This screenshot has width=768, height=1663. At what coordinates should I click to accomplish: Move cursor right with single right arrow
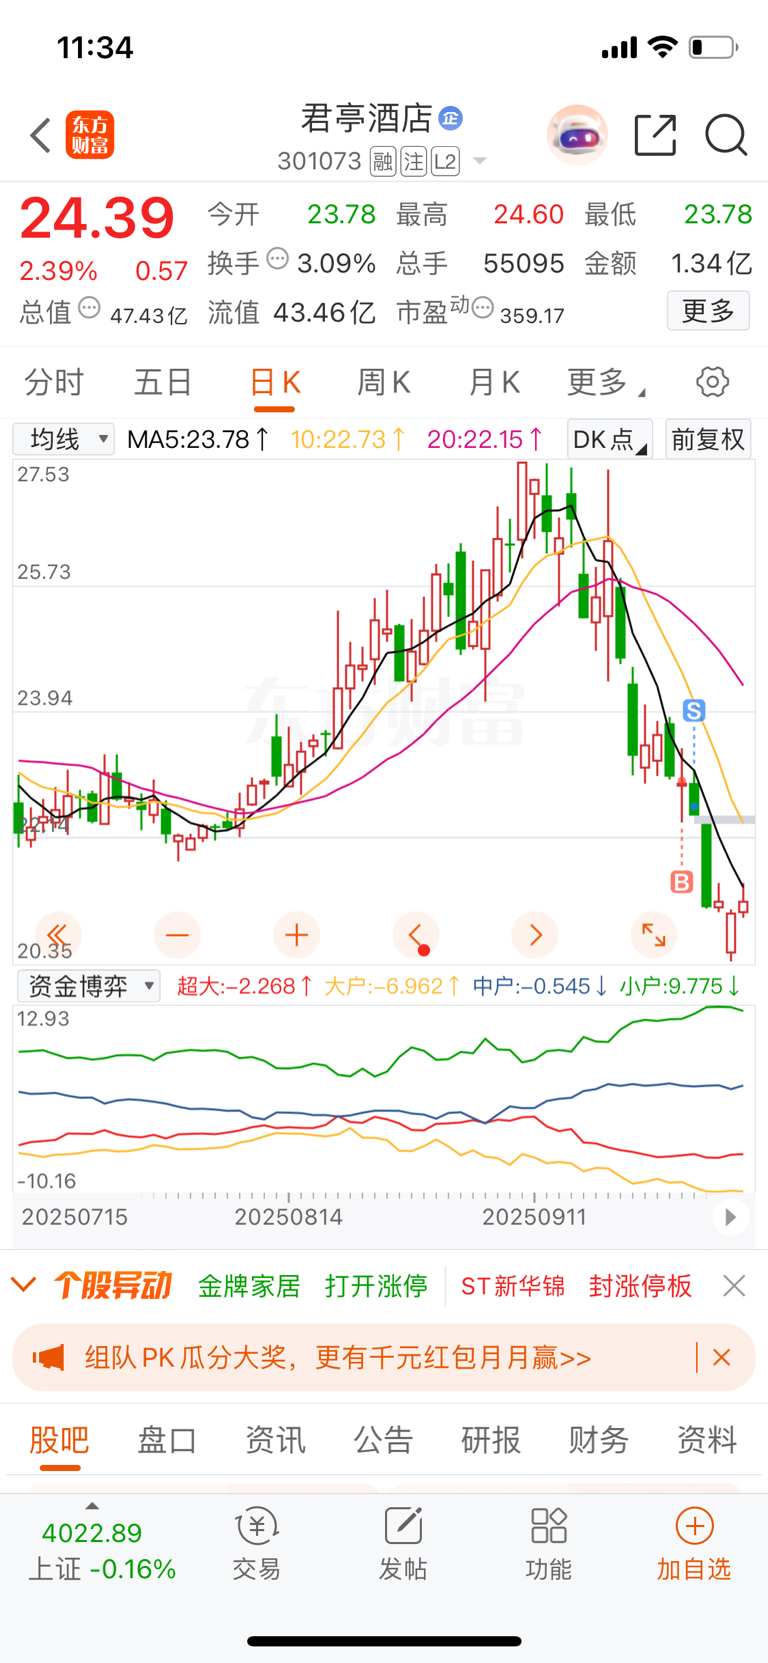pyautogui.click(x=535, y=935)
